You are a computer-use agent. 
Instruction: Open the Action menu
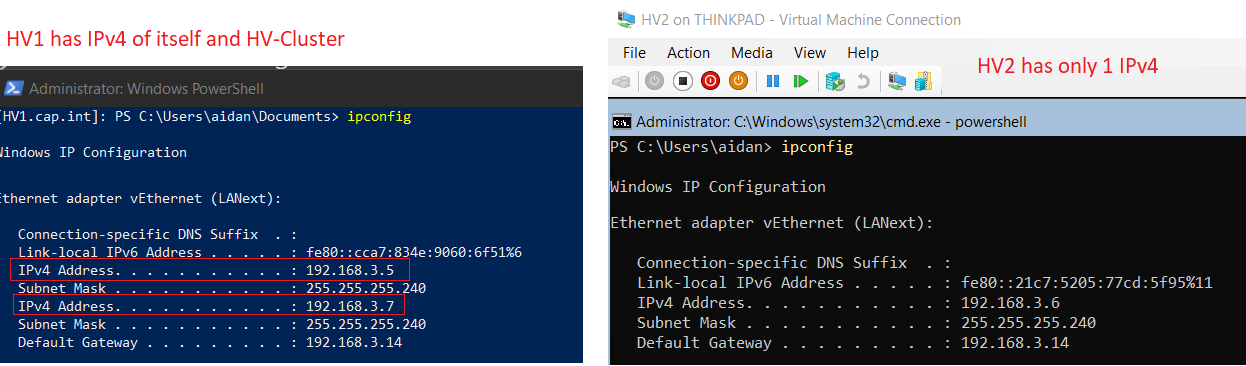(x=688, y=52)
